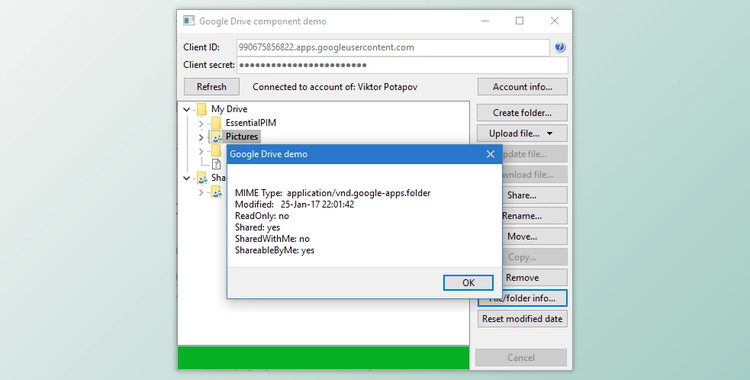Screen dimensions: 750x380
Task: Open Account info
Action: pos(522,87)
